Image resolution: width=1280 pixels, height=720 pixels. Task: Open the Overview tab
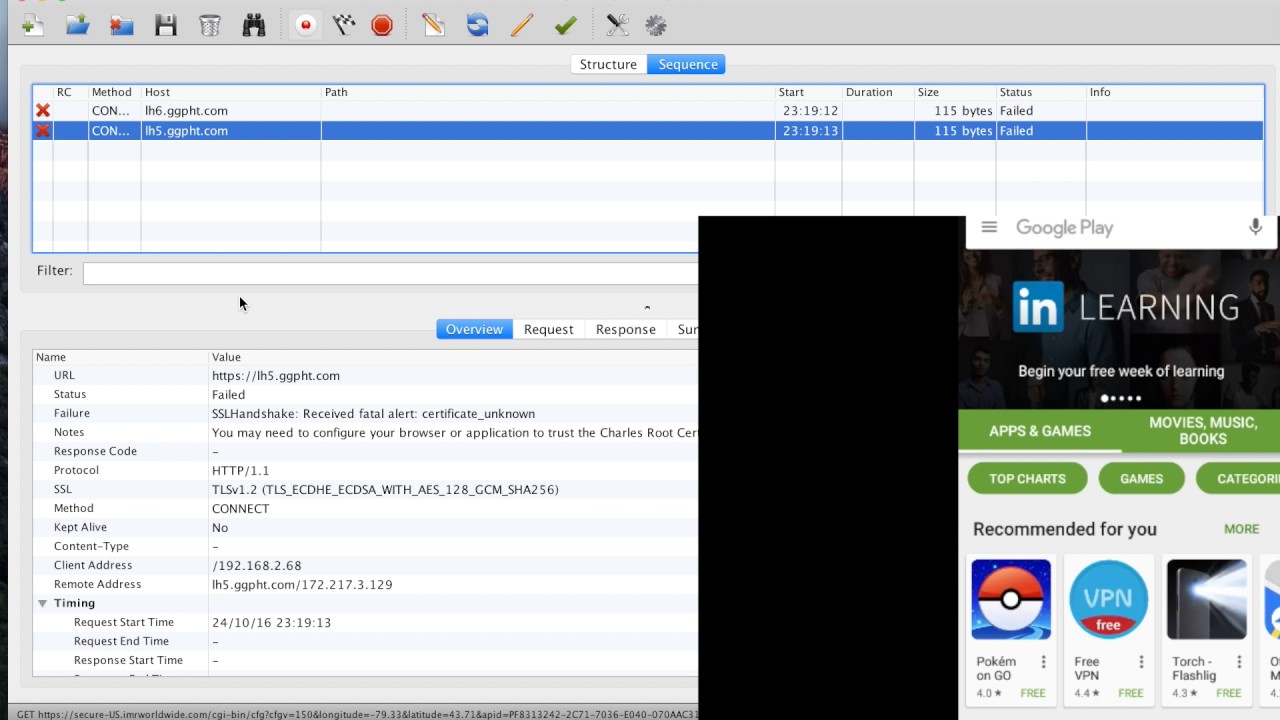pyautogui.click(x=474, y=329)
